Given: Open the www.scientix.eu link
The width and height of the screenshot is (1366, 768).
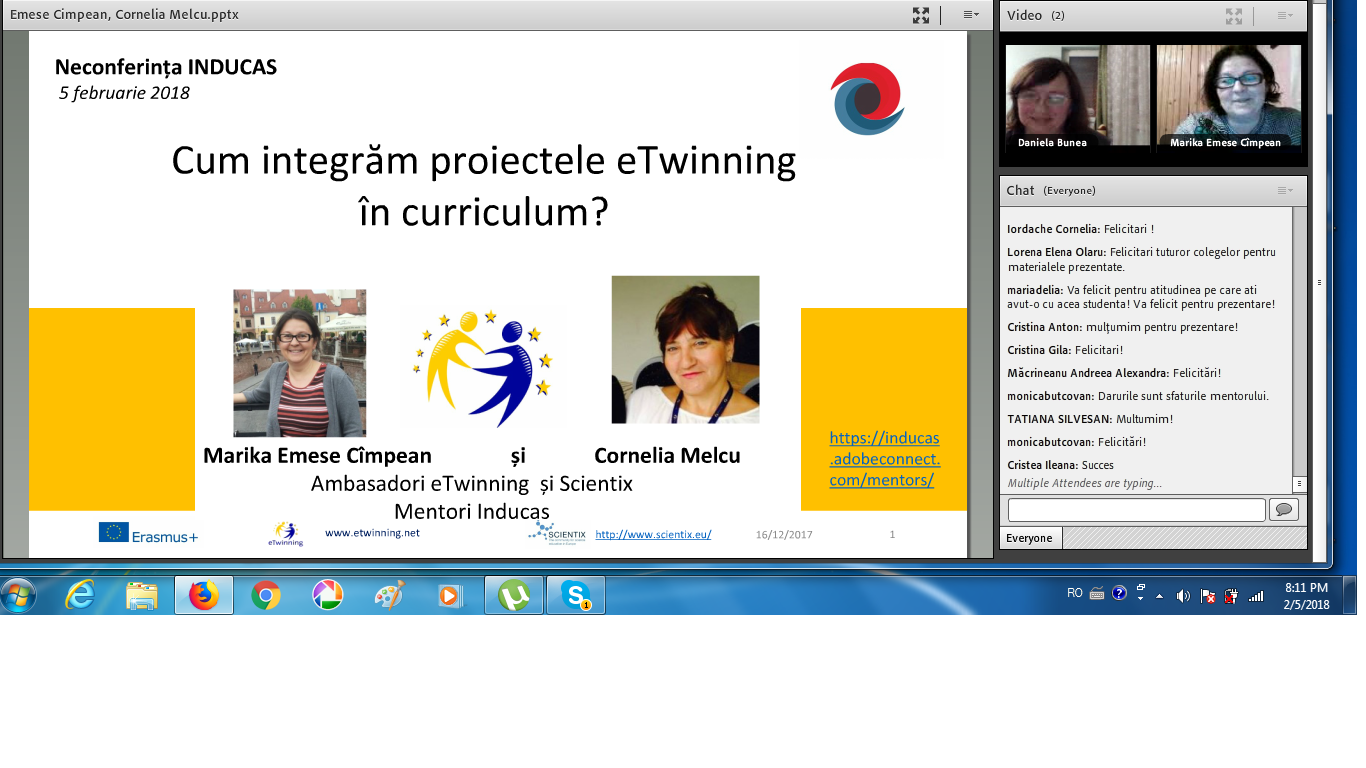Looking at the screenshot, I should pyautogui.click(x=653, y=534).
